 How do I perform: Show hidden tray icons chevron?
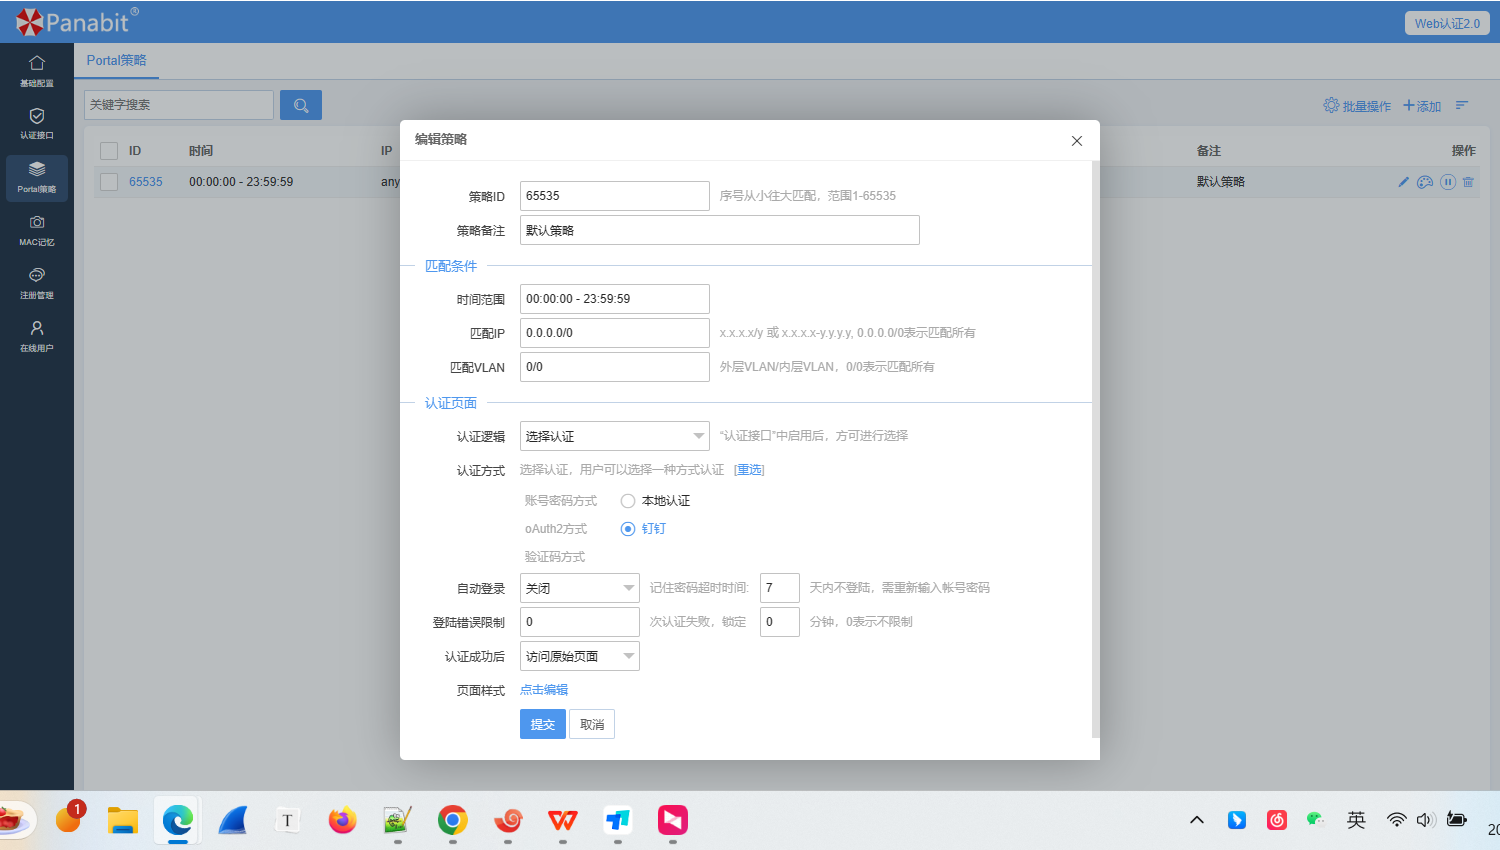click(1197, 820)
